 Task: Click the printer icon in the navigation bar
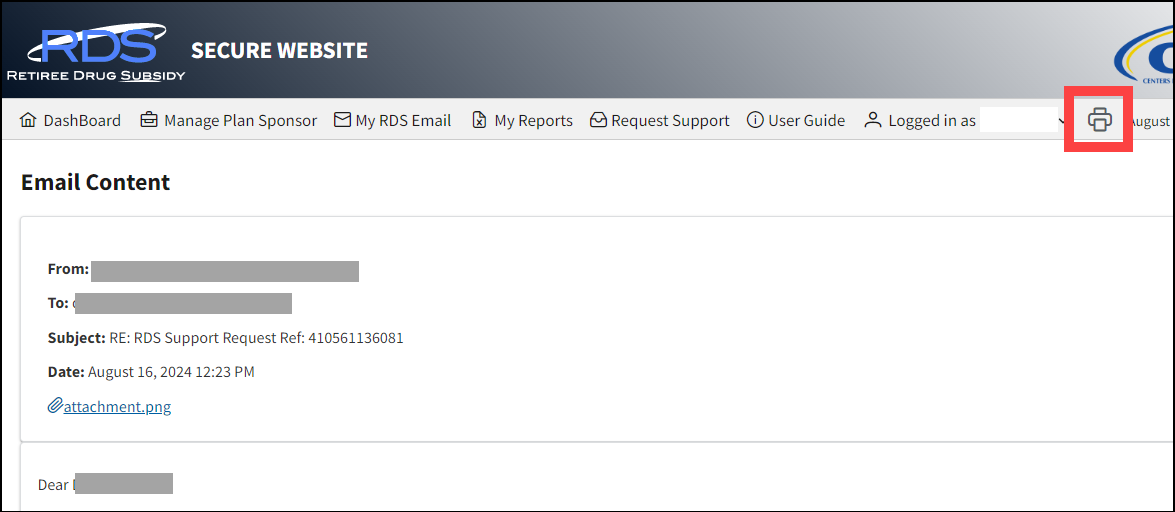pyautogui.click(x=1099, y=120)
